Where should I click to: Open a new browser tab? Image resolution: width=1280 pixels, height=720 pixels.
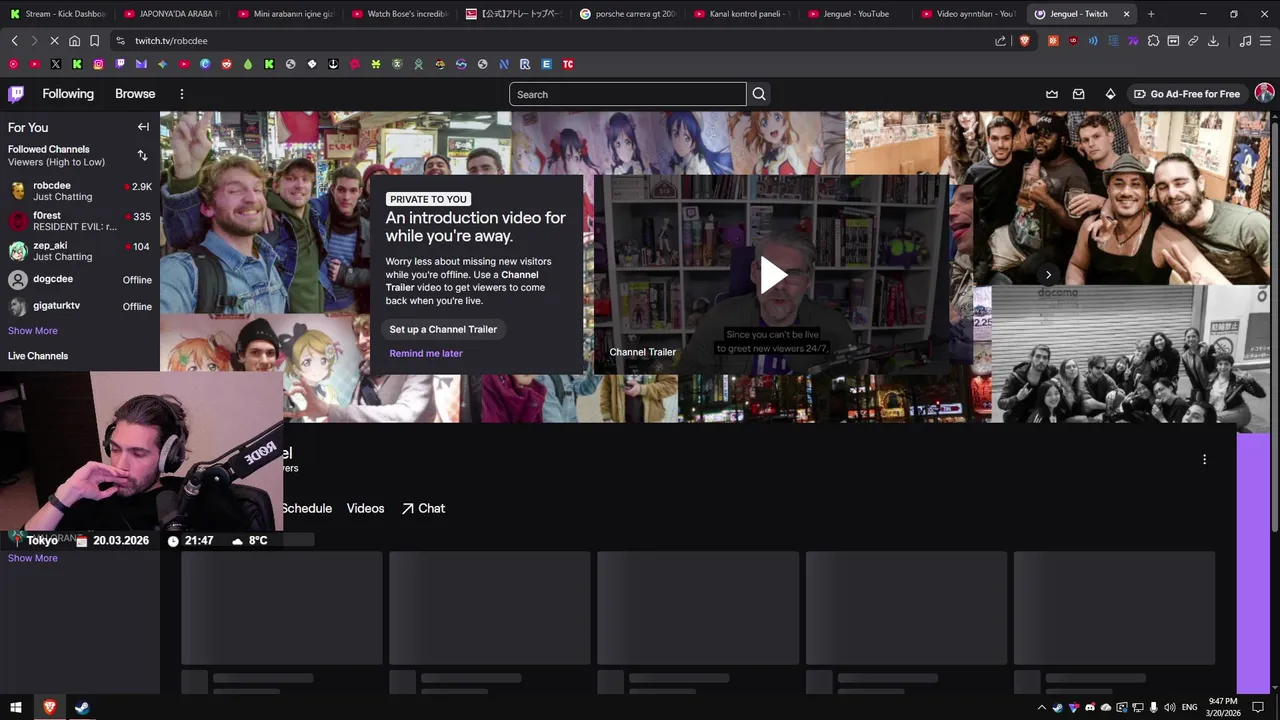(1151, 14)
